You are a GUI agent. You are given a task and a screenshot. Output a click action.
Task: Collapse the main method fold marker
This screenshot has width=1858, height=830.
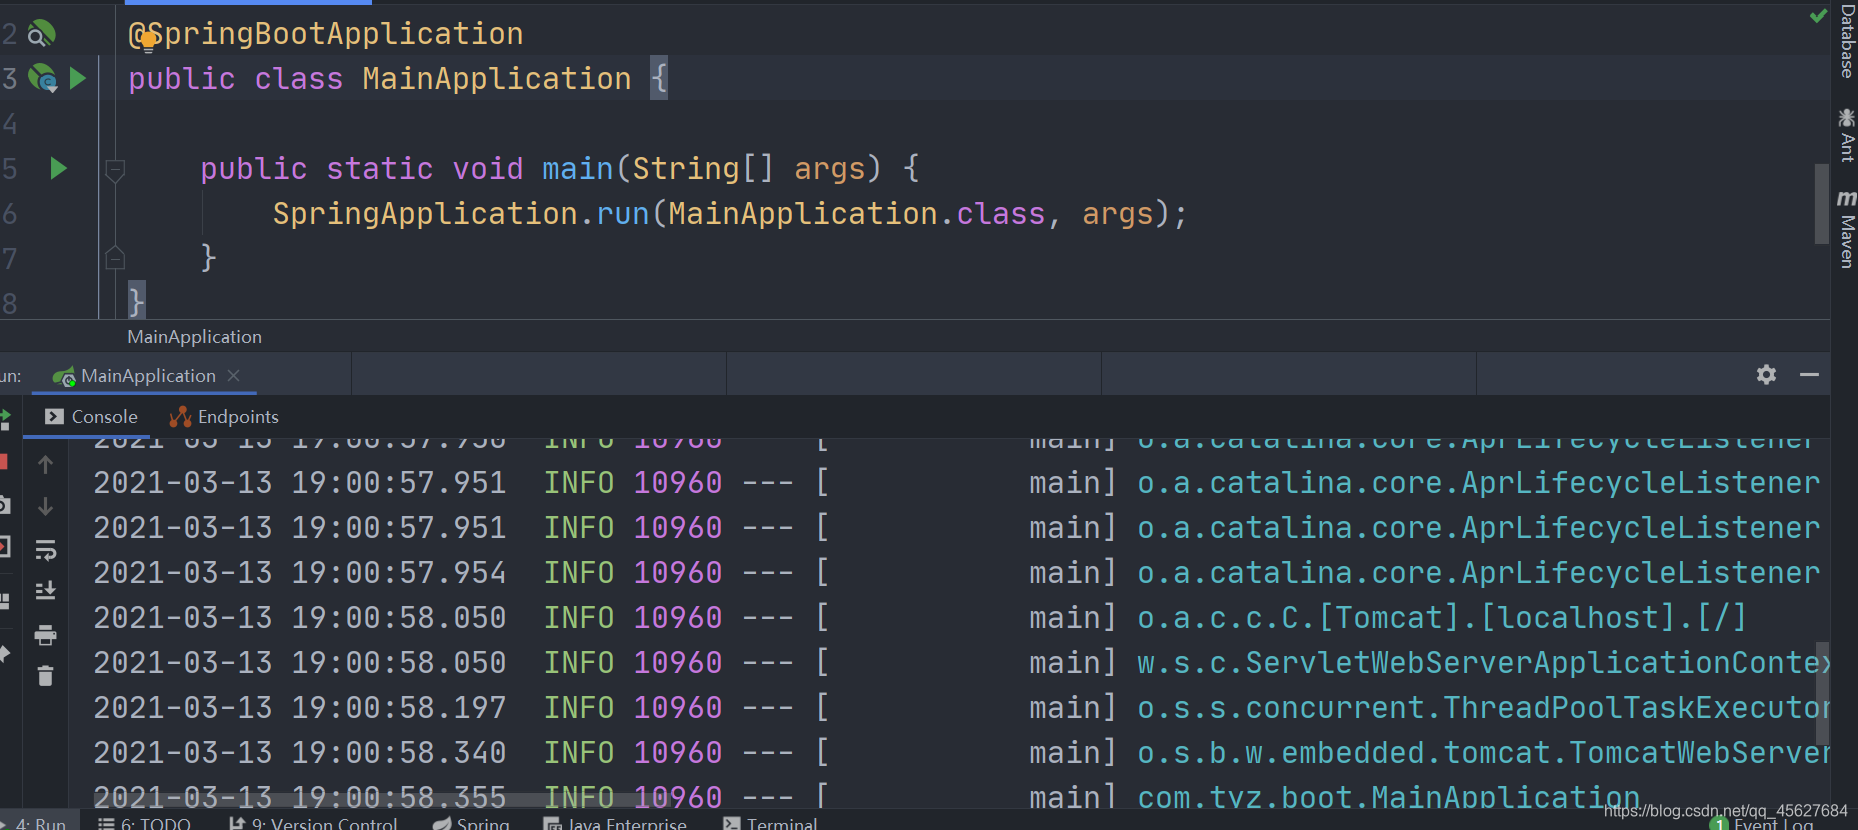[x=115, y=169]
